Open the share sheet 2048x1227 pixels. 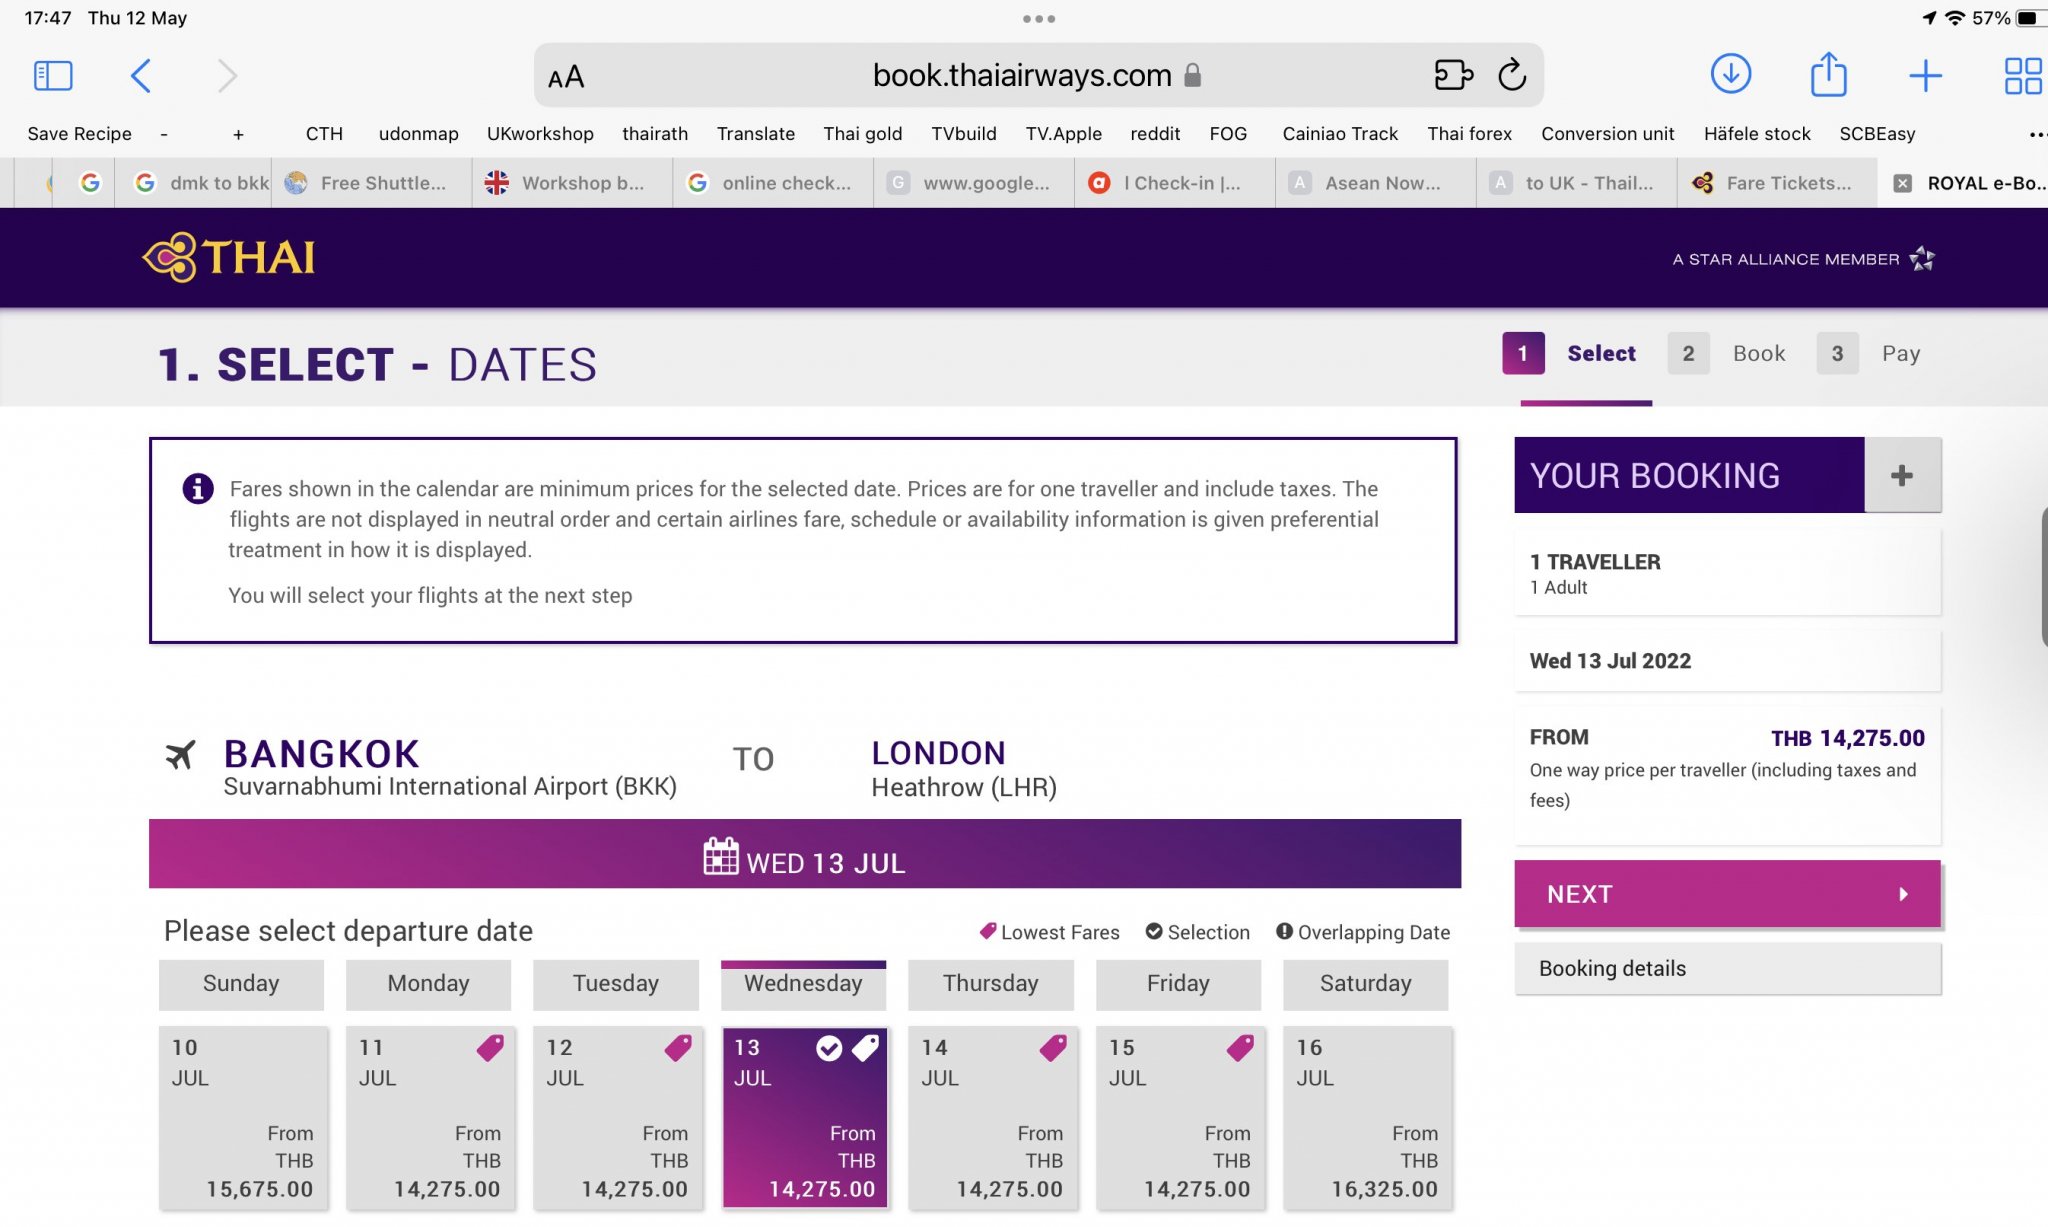tap(1828, 74)
